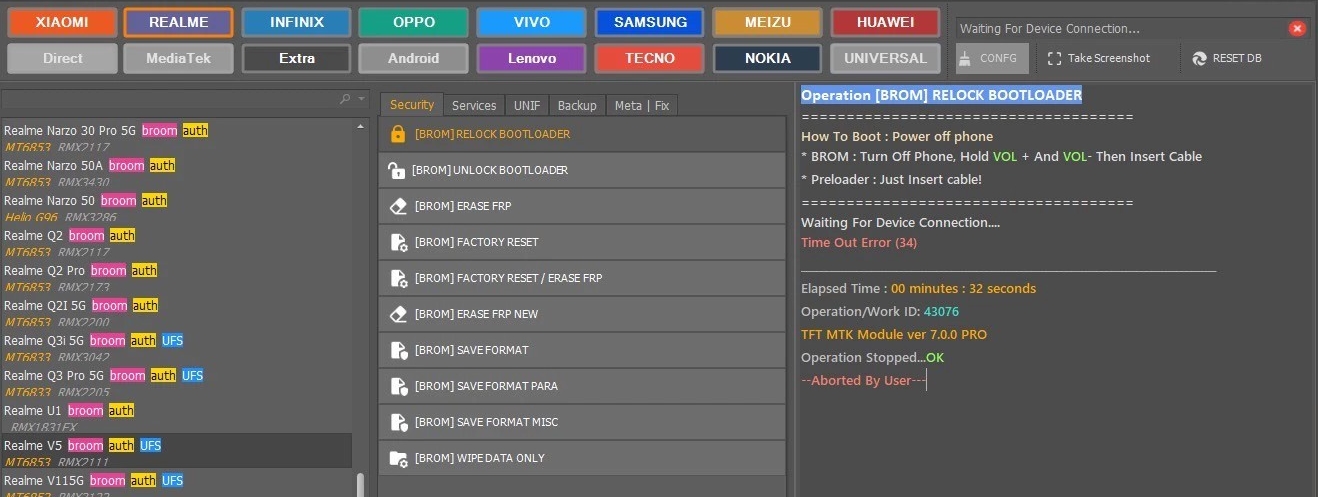Click the eraser icon beside ERASE FRP NEW
Viewport: 1318px width, 497px height.
pos(398,314)
